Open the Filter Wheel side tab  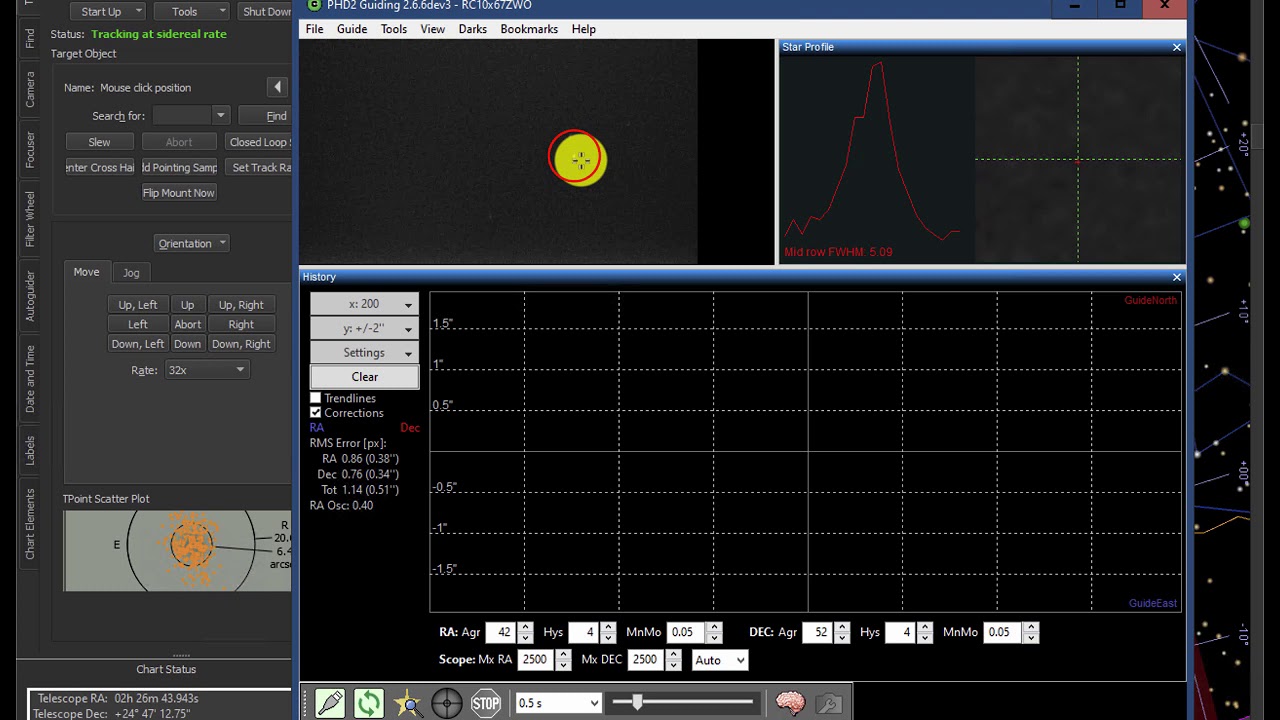(x=30, y=219)
